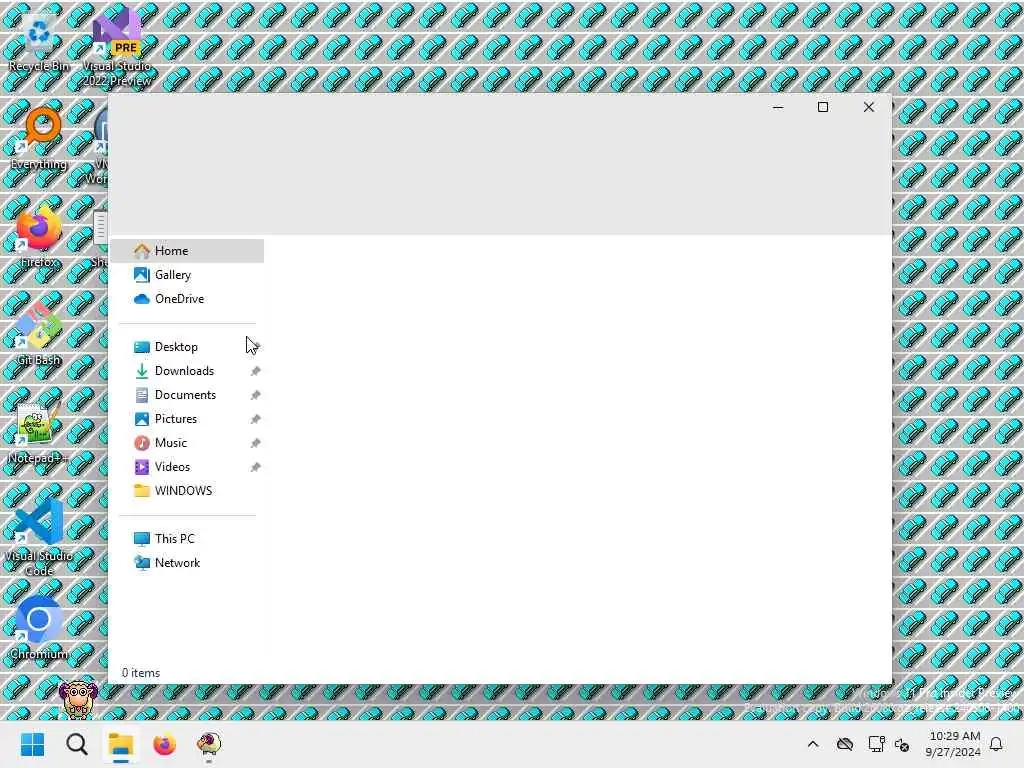Image resolution: width=1024 pixels, height=768 pixels.
Task: Open taskbar Search
Action: pyautogui.click(x=77, y=744)
